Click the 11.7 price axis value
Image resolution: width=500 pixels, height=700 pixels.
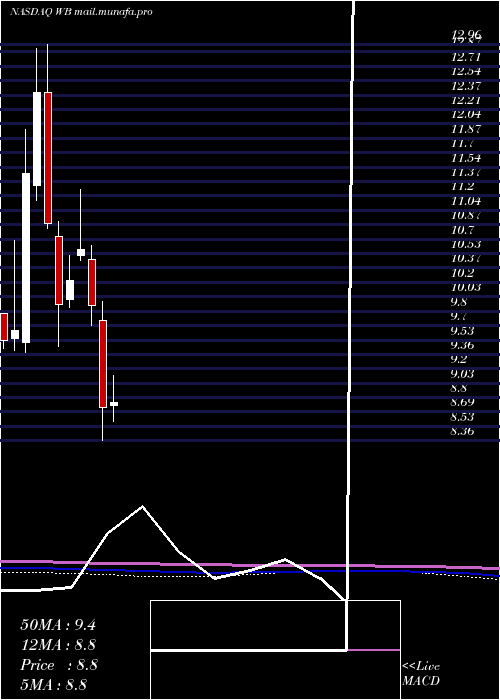[x=462, y=143]
